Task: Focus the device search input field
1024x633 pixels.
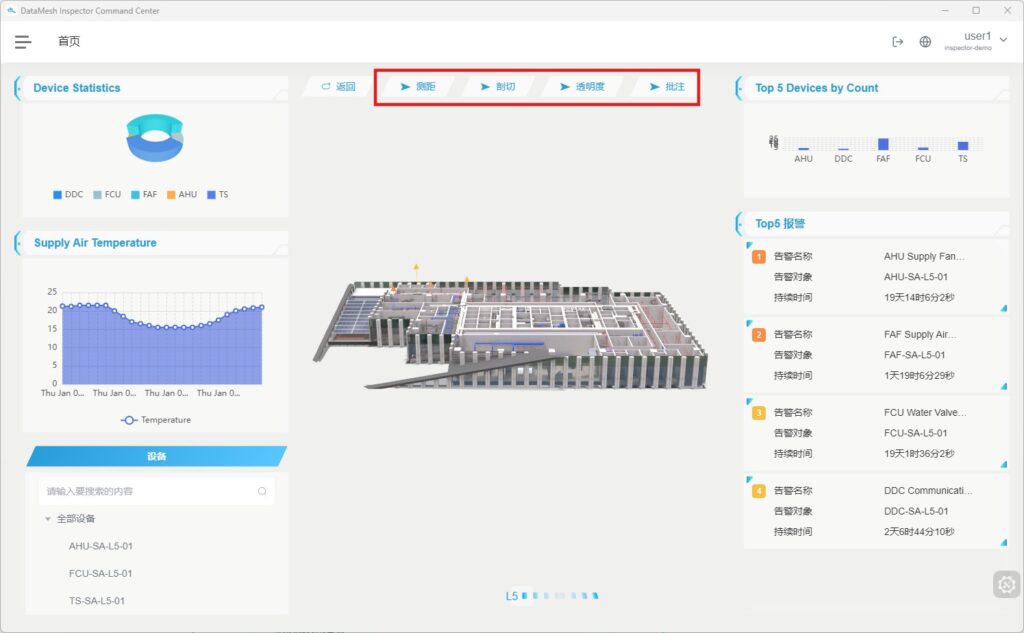Action: (148, 491)
